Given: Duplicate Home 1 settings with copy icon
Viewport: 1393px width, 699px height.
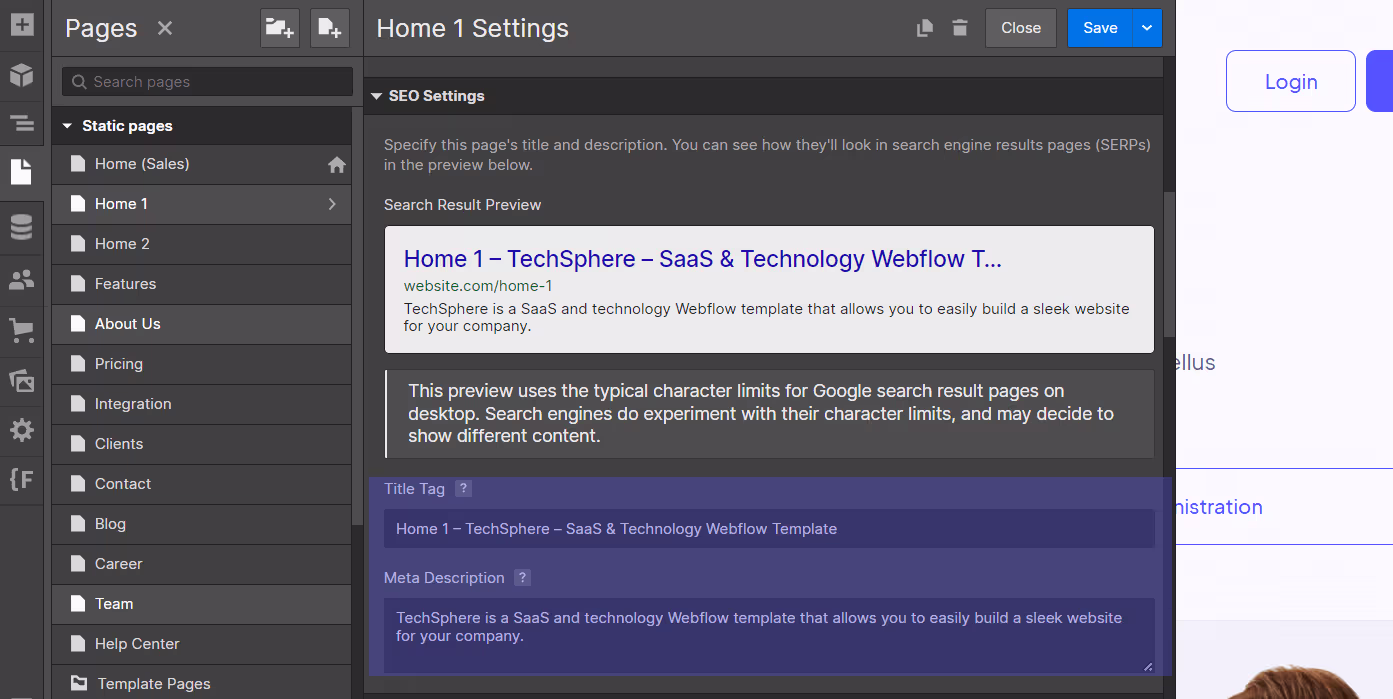Looking at the screenshot, I should [x=922, y=28].
